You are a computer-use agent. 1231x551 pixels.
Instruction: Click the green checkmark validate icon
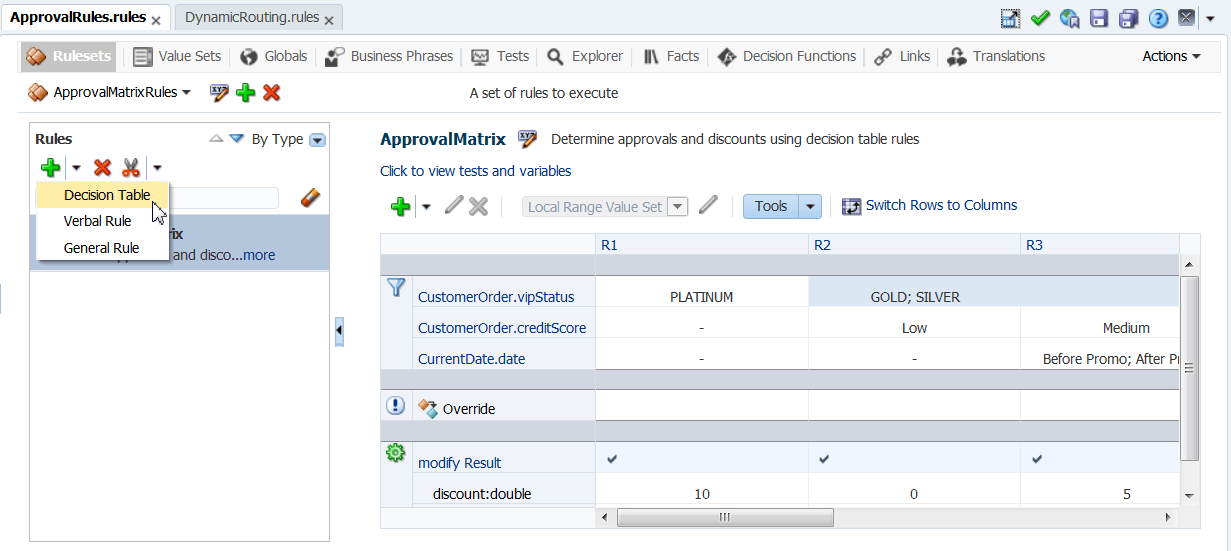click(1040, 18)
